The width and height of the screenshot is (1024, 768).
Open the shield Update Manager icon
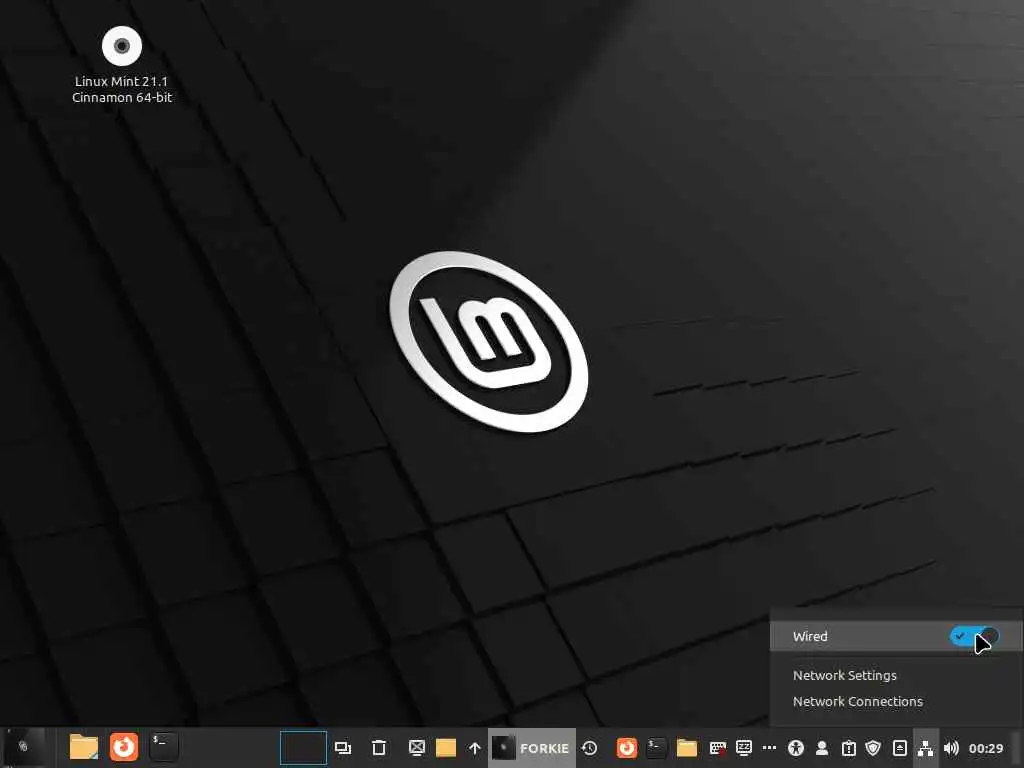tap(874, 748)
